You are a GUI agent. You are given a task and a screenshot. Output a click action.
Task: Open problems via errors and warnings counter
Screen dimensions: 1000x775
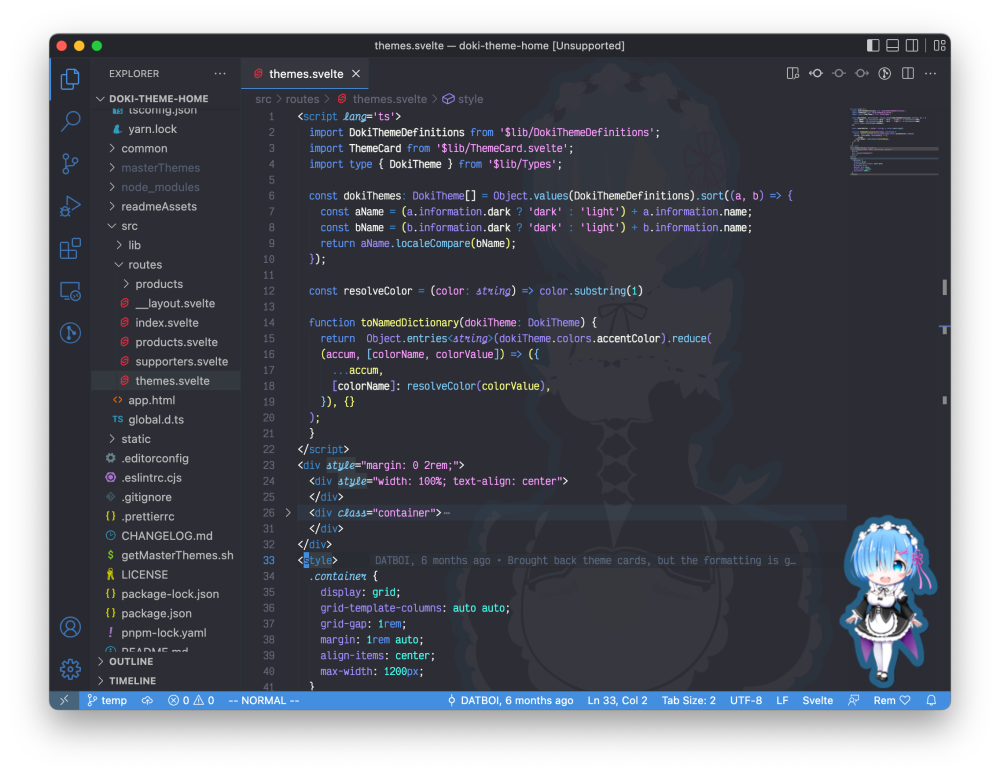[191, 700]
